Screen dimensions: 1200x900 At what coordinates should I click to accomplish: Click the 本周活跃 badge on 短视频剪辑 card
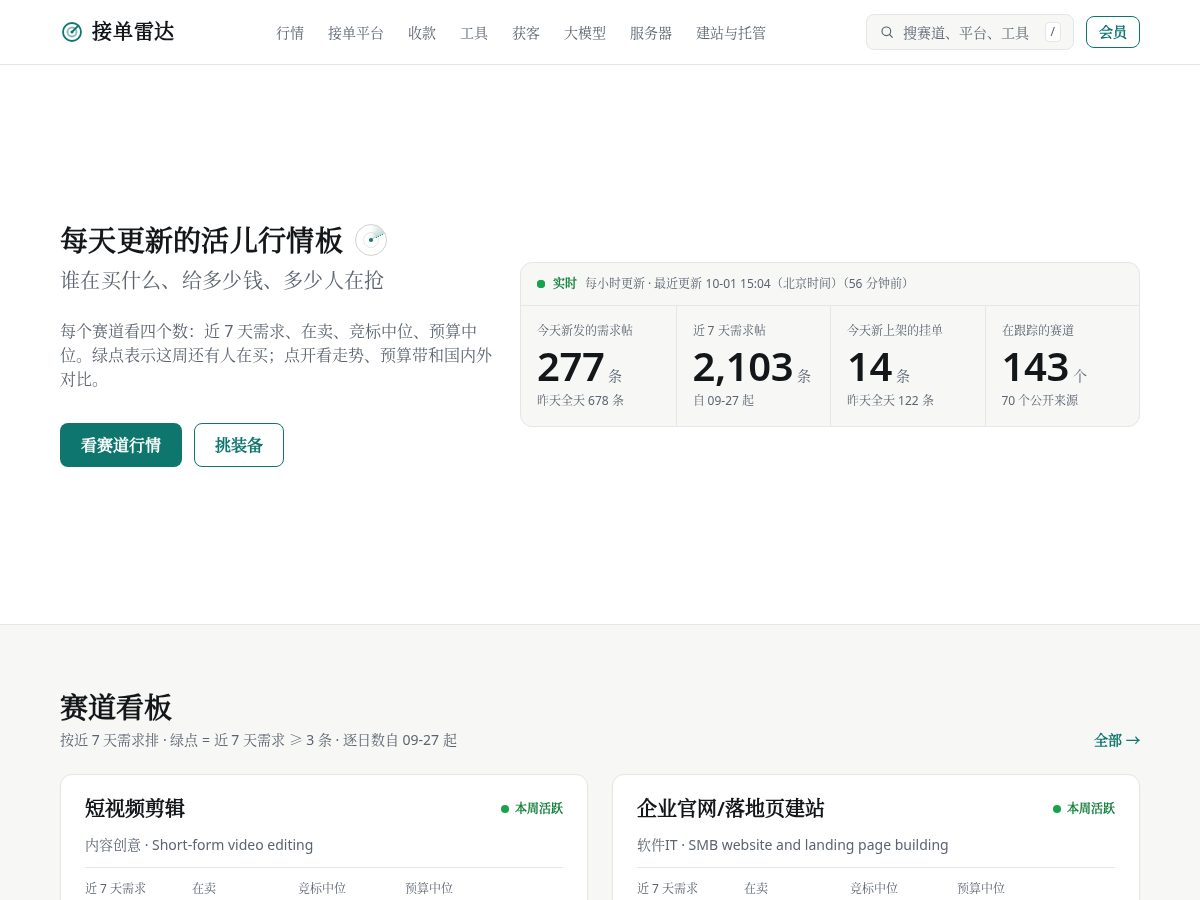532,808
